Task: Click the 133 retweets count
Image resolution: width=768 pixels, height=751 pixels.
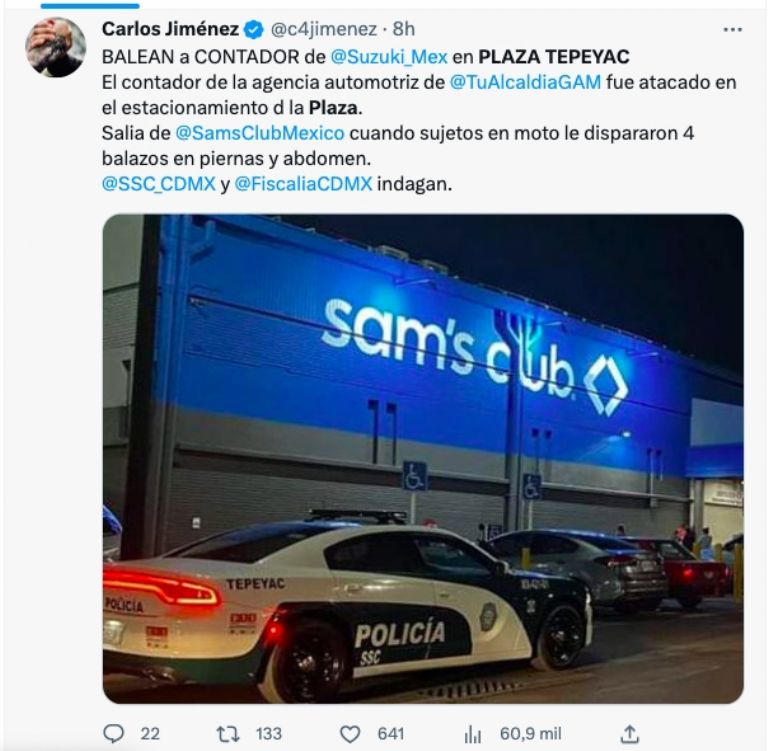Action: point(268,734)
